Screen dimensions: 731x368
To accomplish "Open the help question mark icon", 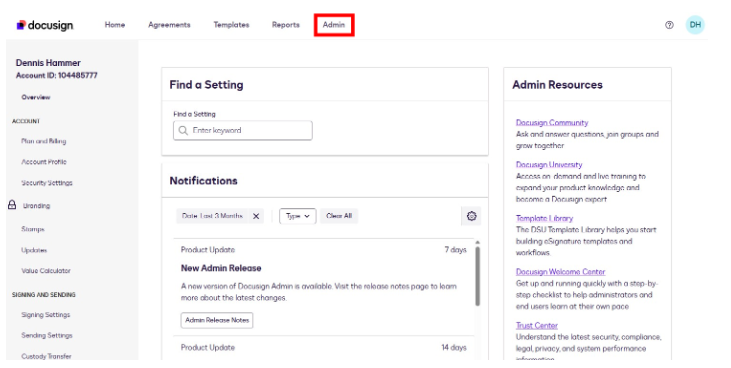I will click(669, 25).
